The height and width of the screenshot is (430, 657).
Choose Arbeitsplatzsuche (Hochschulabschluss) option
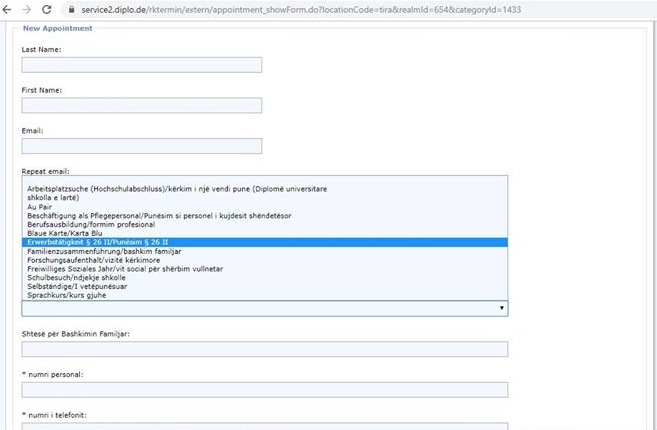[x=265, y=193]
